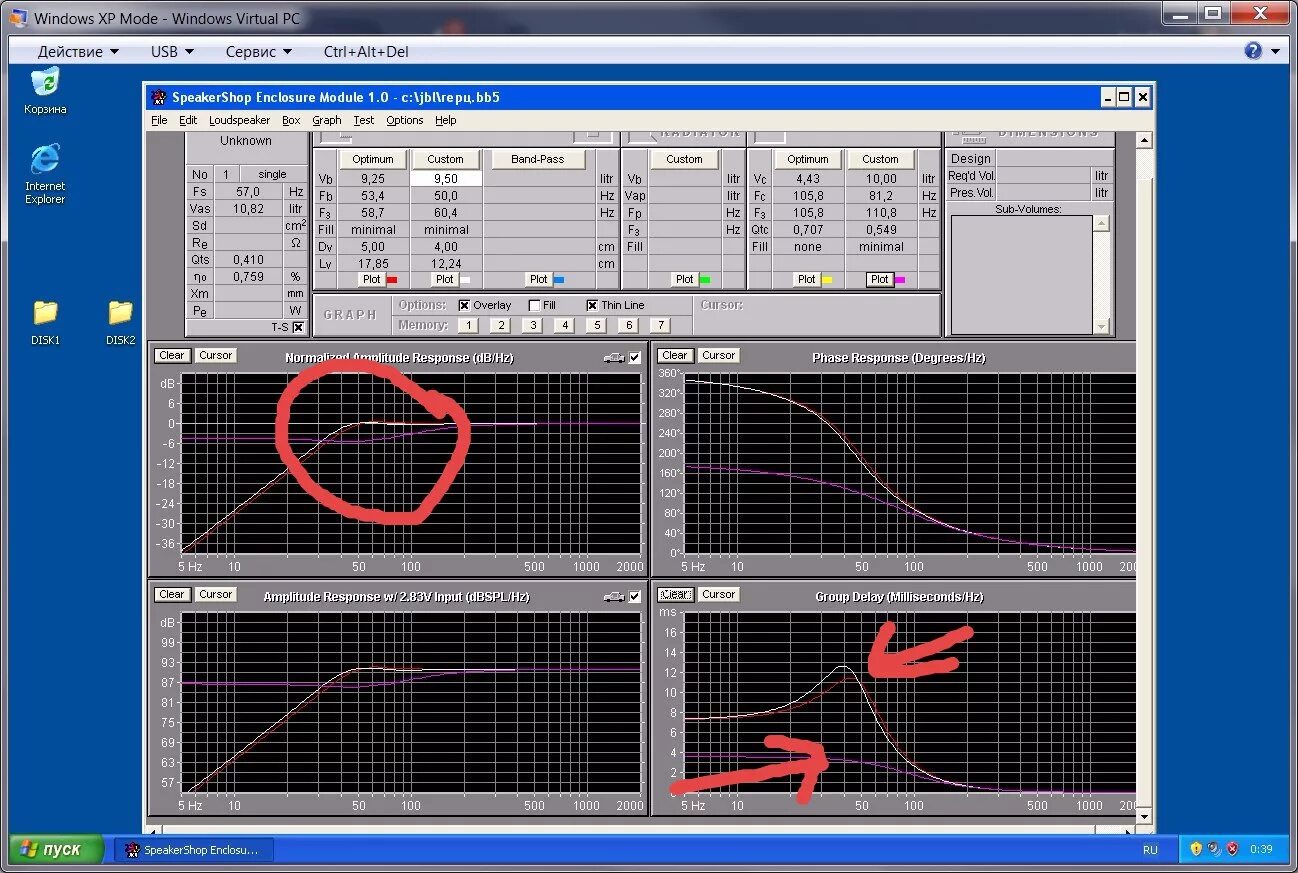Open the Box menu
This screenshot has height=873, width=1298.
click(291, 120)
